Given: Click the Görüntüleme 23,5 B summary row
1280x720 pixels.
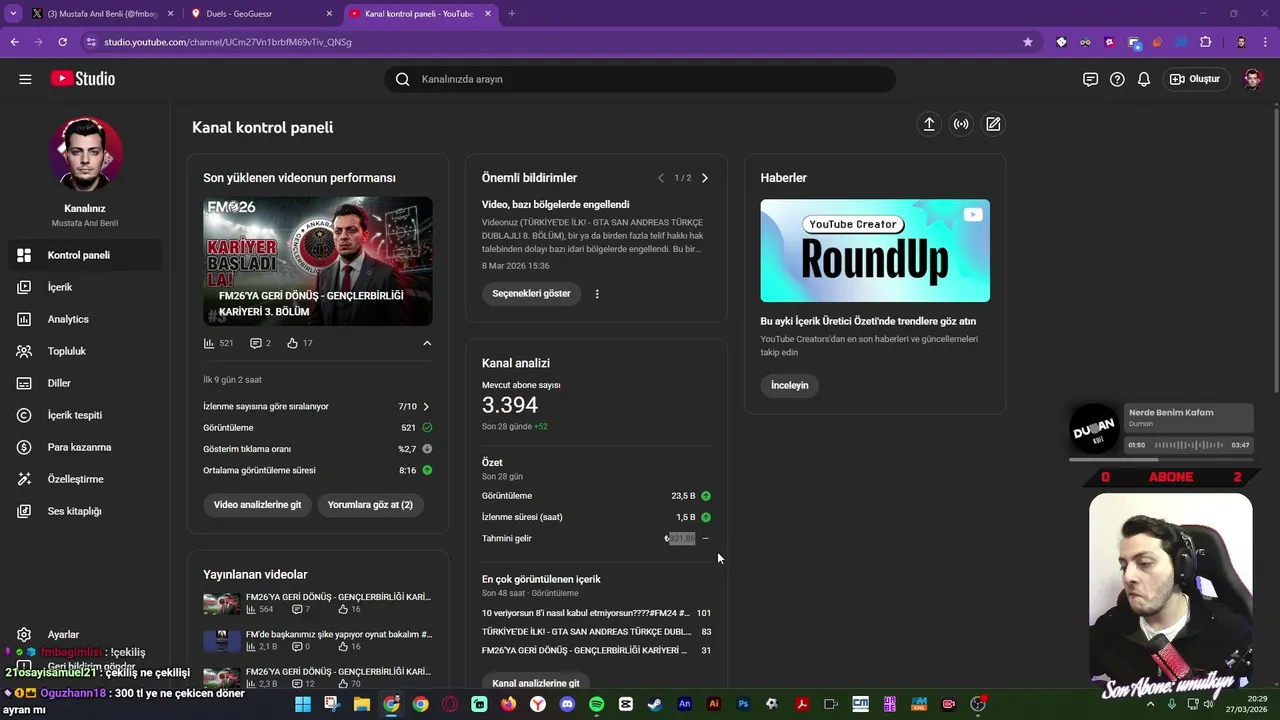Looking at the screenshot, I should (x=597, y=496).
